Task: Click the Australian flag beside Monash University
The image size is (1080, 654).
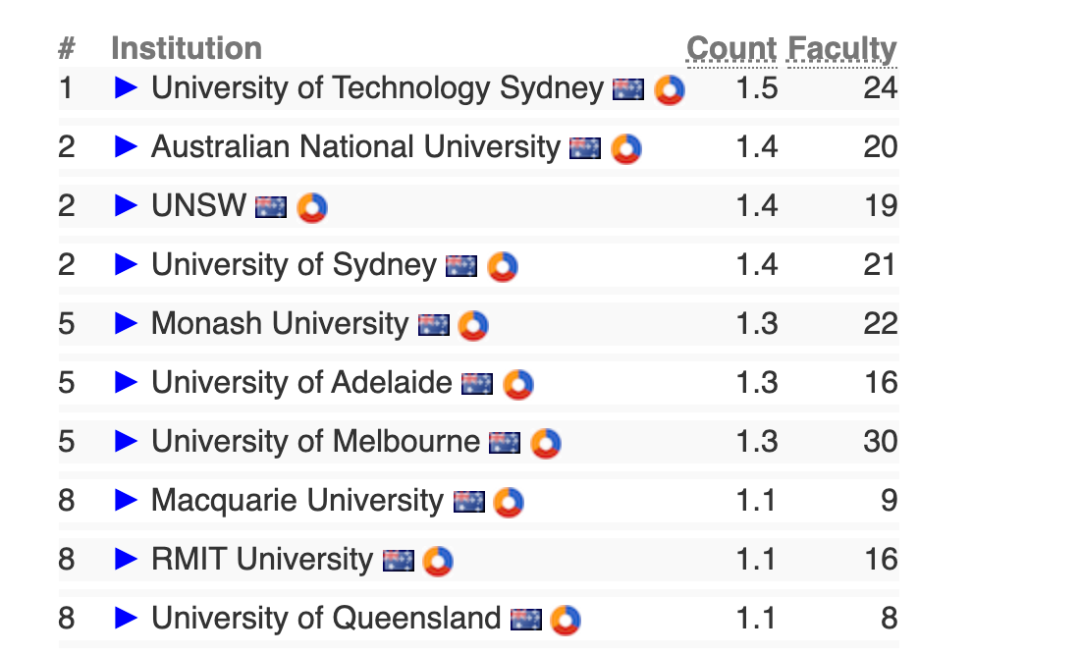Action: pyautogui.click(x=433, y=326)
